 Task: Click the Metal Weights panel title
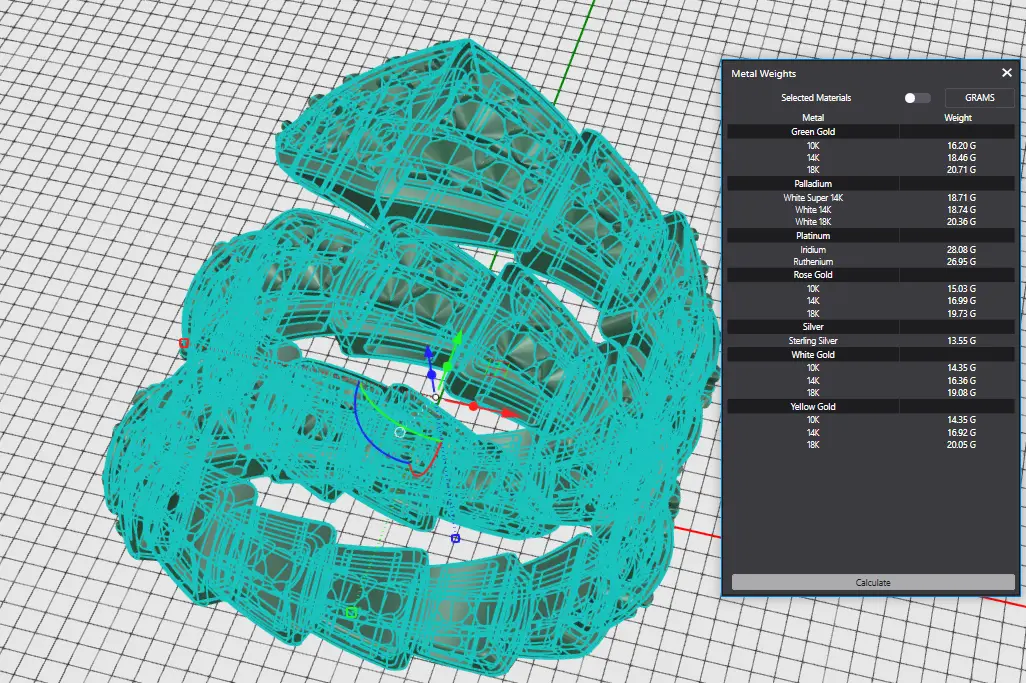pyautogui.click(x=764, y=73)
